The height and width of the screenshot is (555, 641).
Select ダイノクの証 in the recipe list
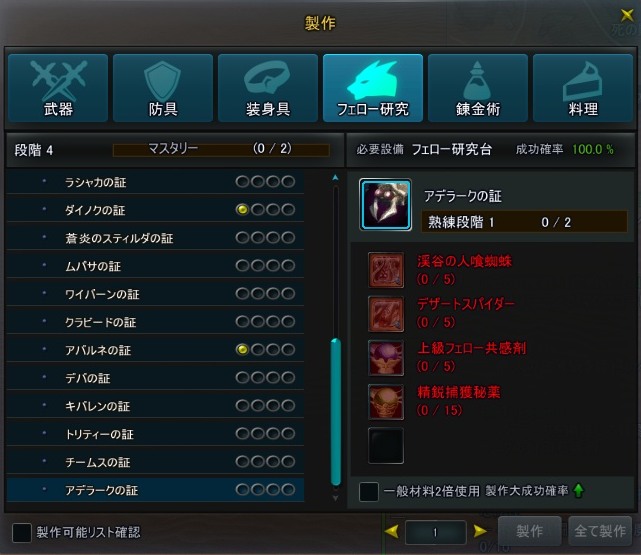tap(155, 210)
